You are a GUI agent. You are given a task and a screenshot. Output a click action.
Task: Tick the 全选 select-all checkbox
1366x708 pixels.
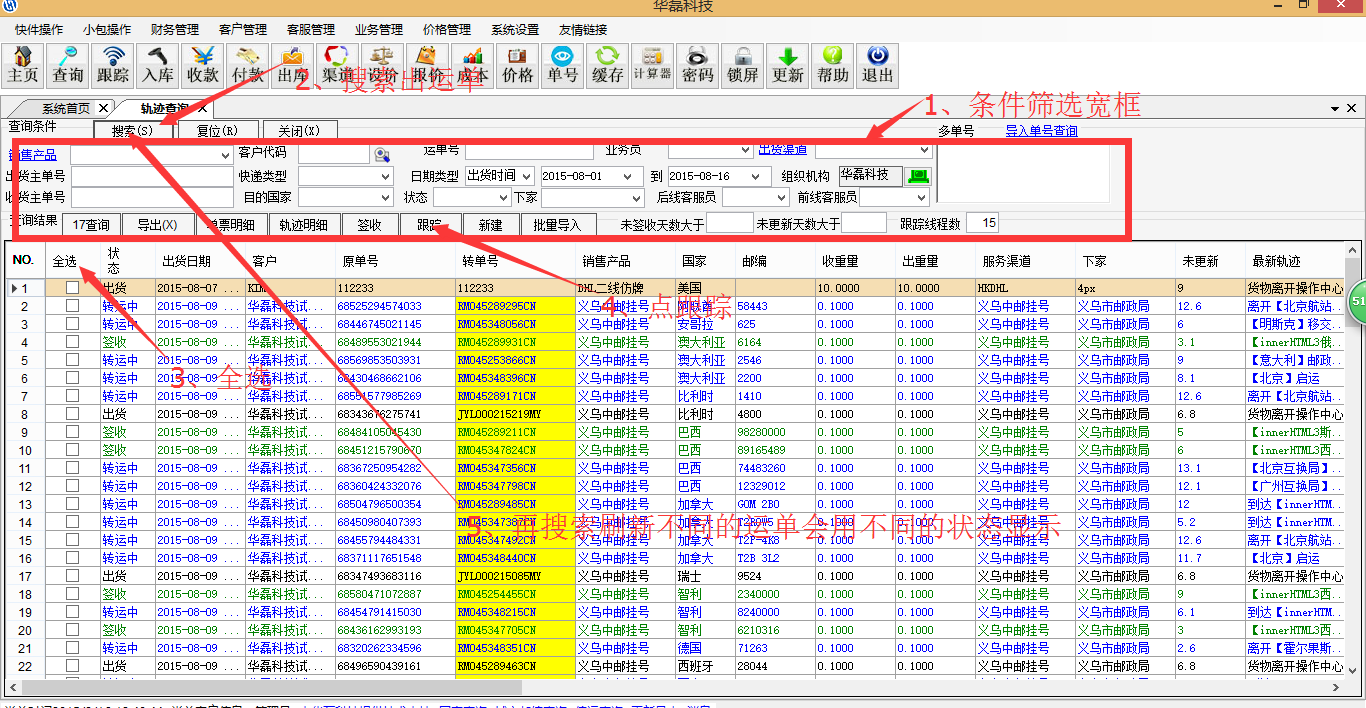(x=64, y=262)
